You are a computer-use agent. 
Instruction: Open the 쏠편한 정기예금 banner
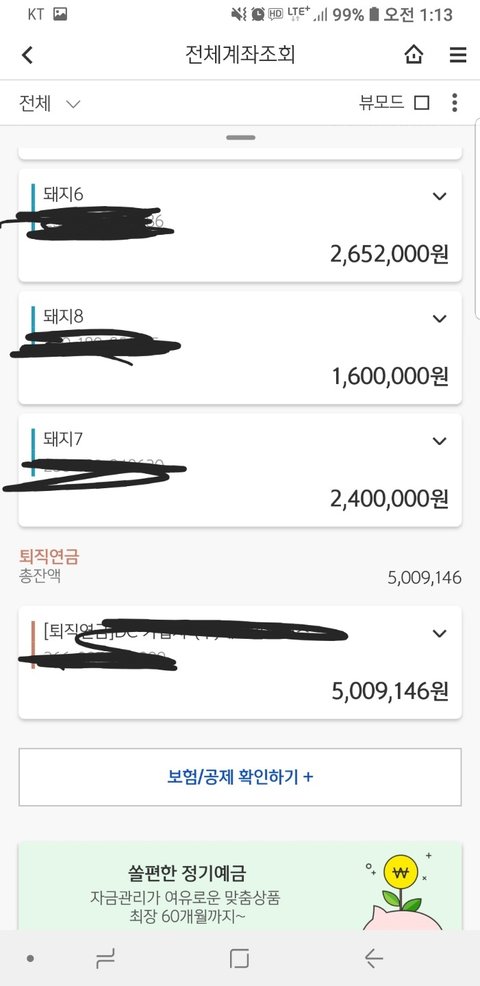(x=240, y=887)
